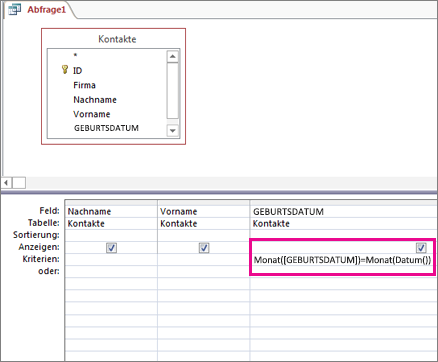Screen dimensions: 438x362
Task: Click the Kriterien cell under Nachname
Action: pyautogui.click(x=111, y=260)
